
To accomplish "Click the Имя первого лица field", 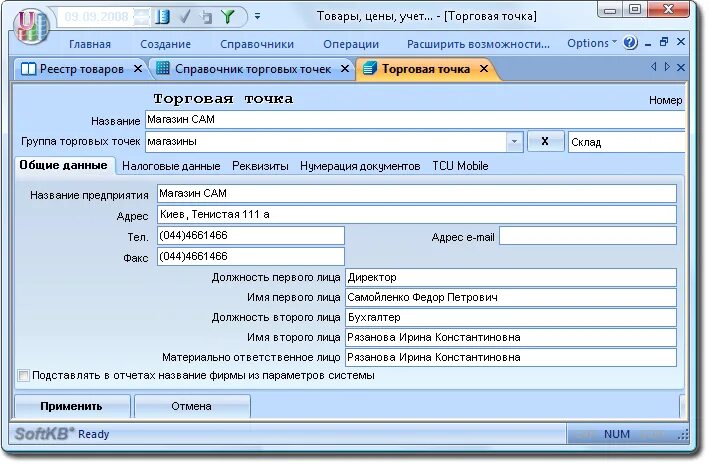I will (x=511, y=297).
